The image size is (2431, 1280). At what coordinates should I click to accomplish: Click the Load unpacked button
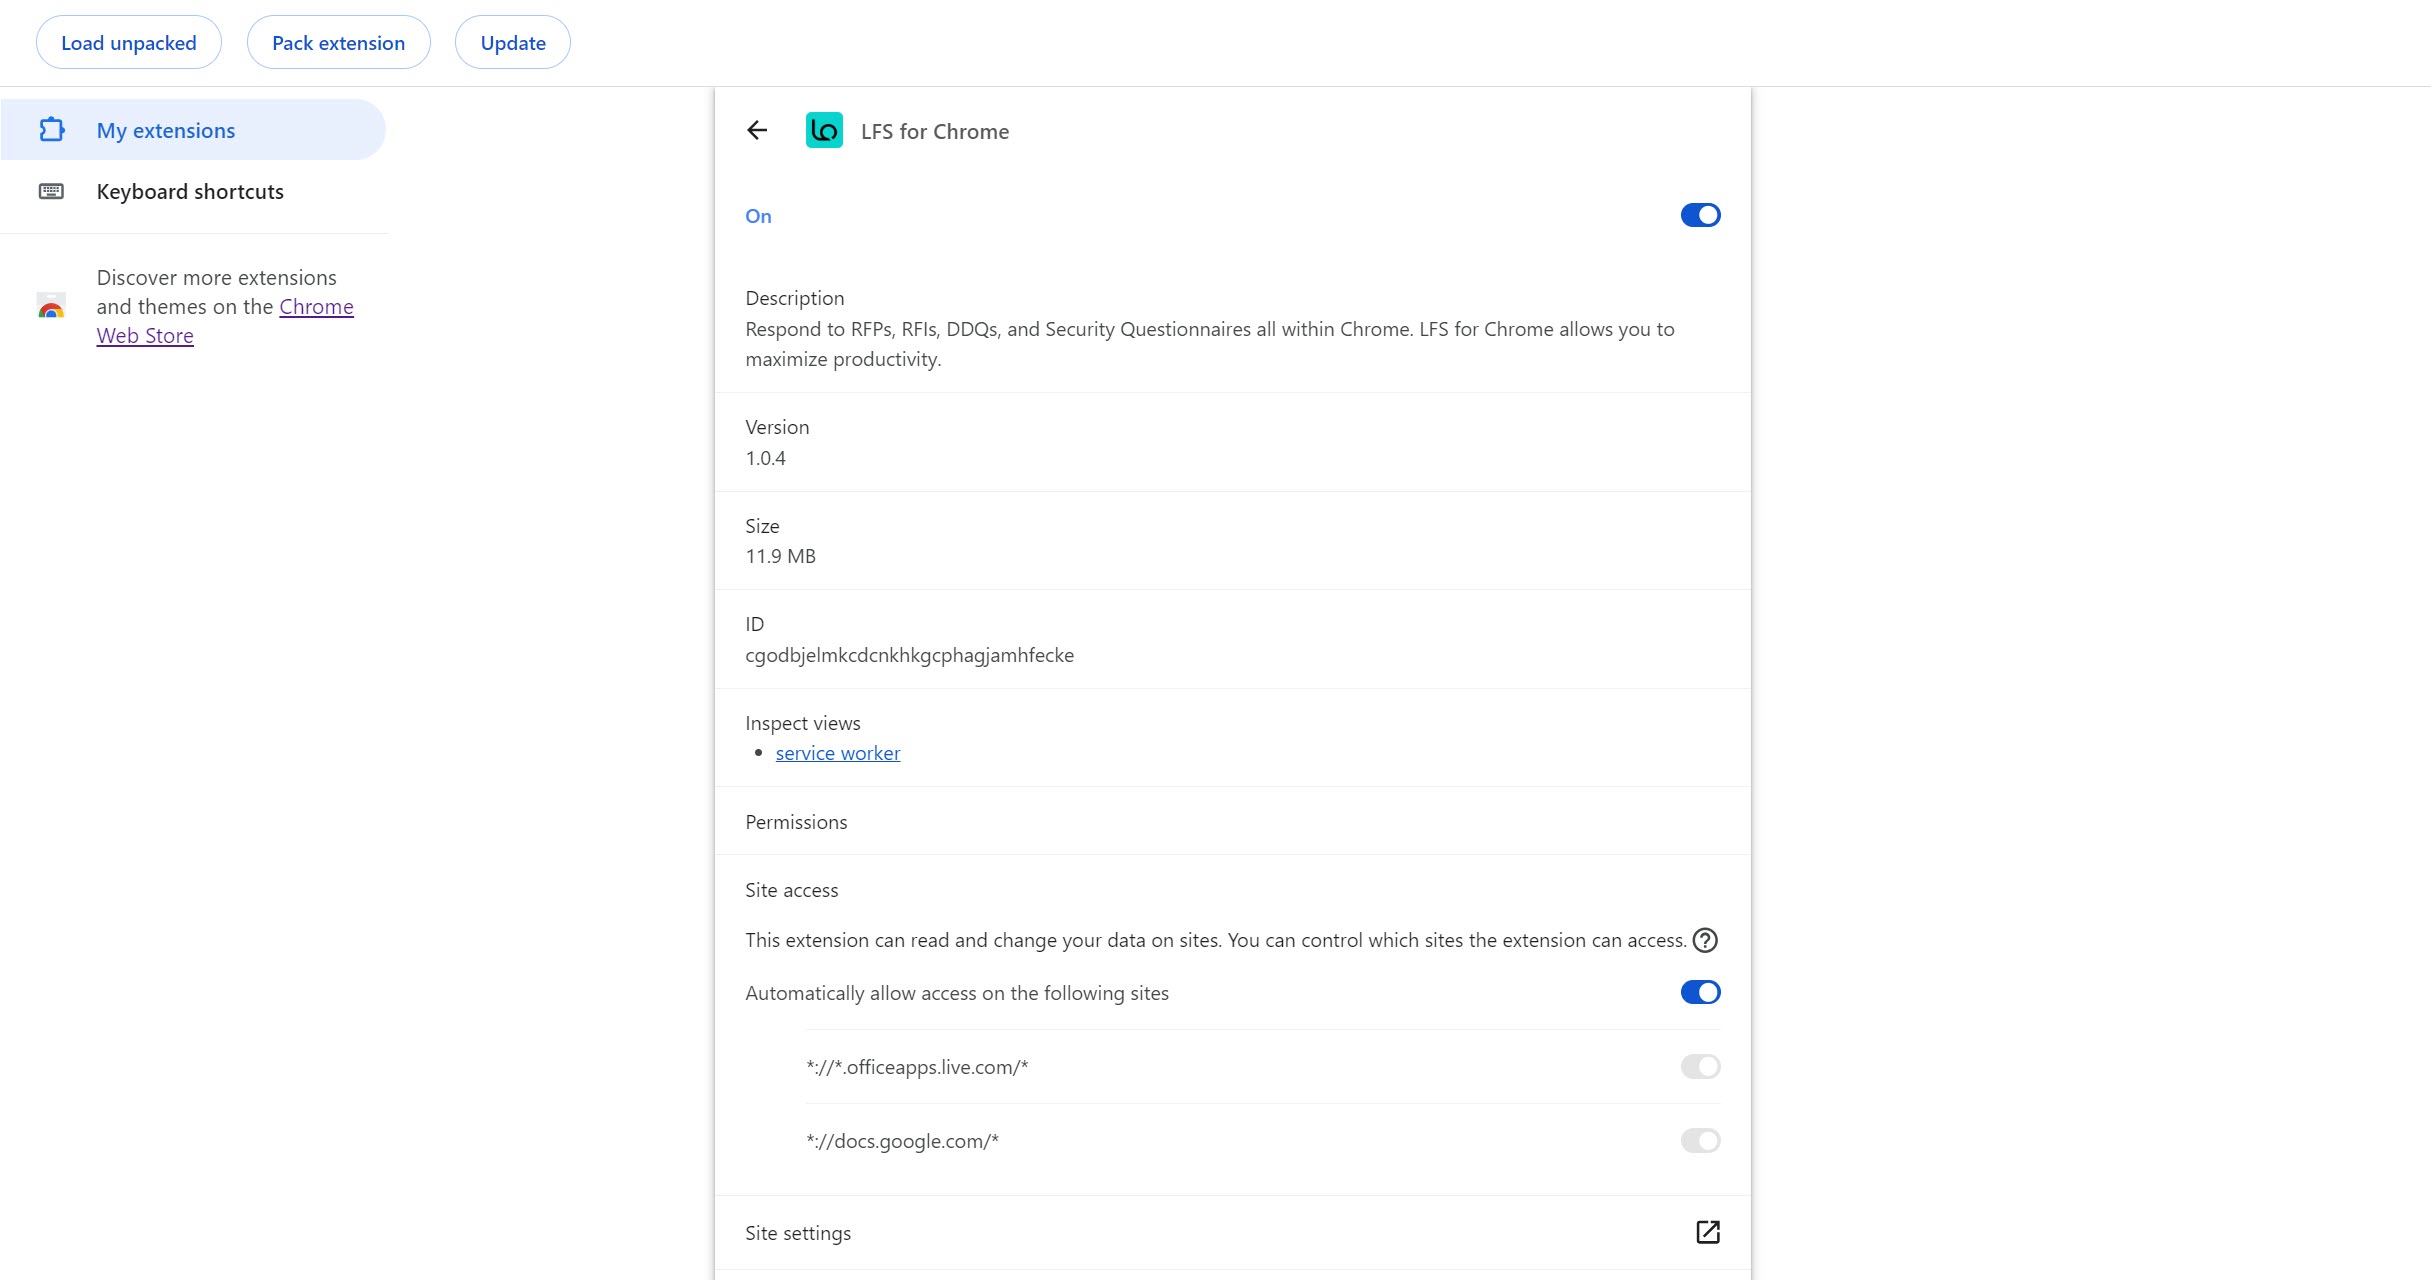[x=129, y=42]
